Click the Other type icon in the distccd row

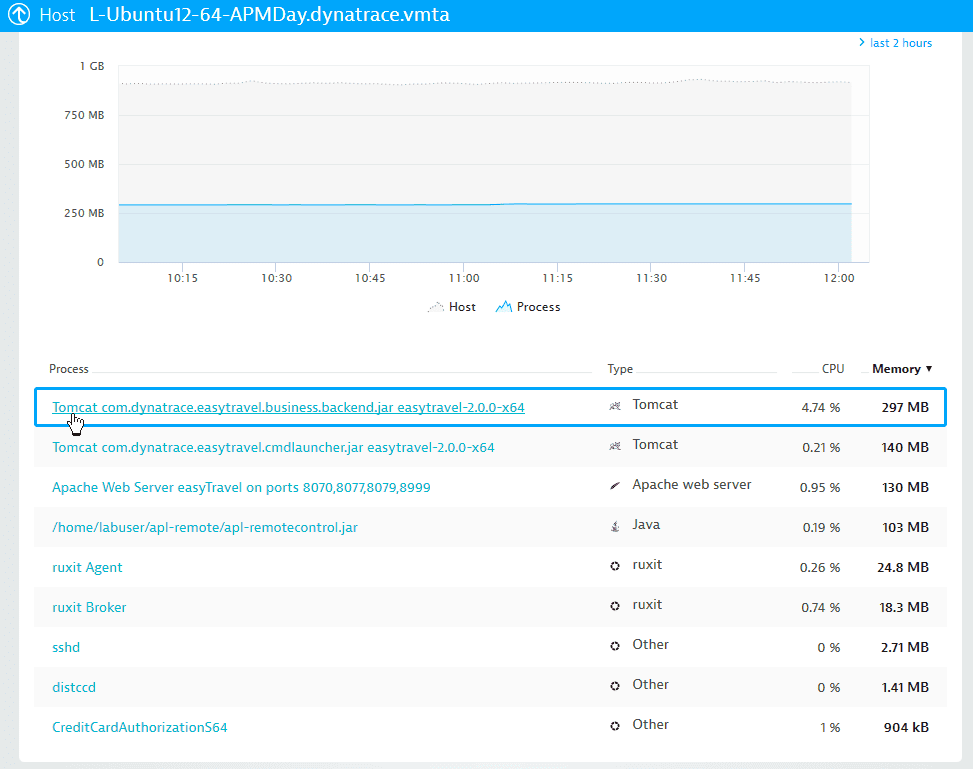pos(615,686)
